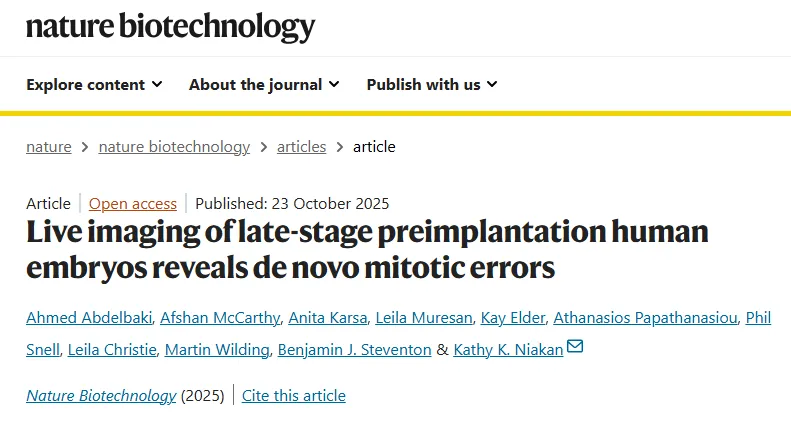Open Martin Wilding's author link
Image resolution: width=791 pixels, height=424 pixels.
point(216,349)
